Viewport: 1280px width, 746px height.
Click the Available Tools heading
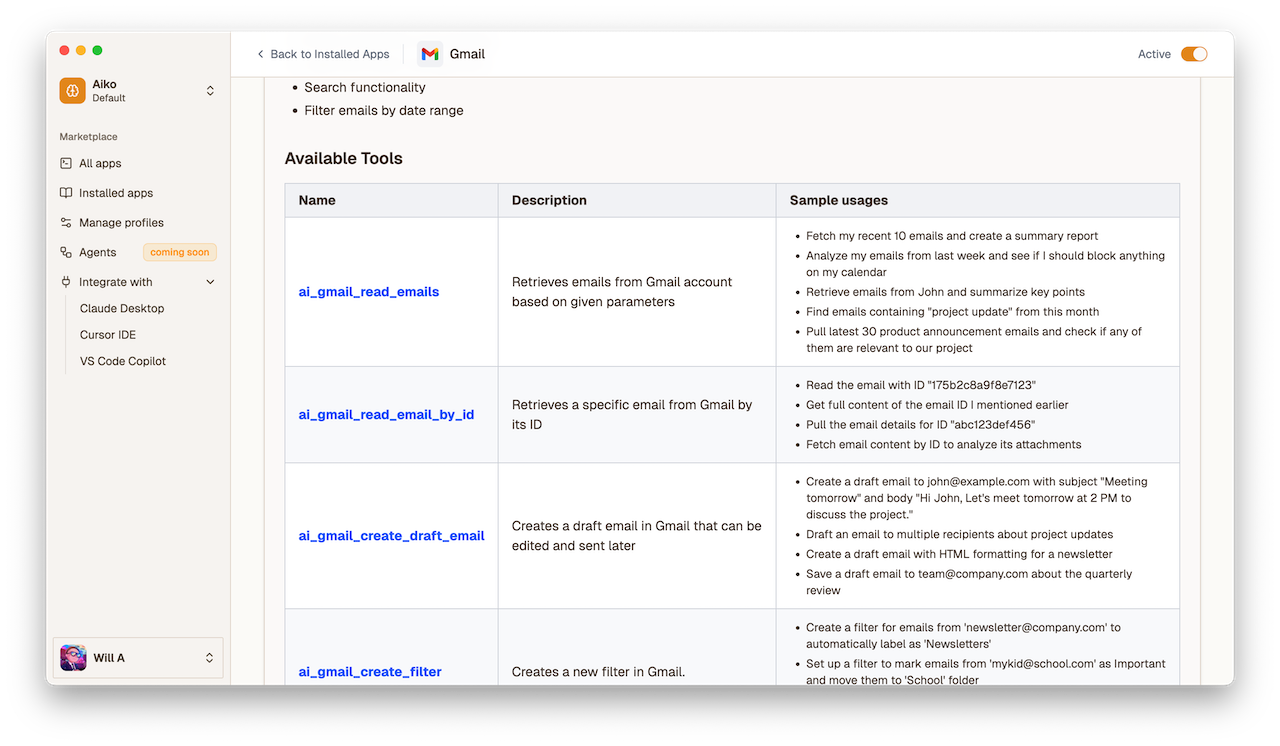[344, 158]
